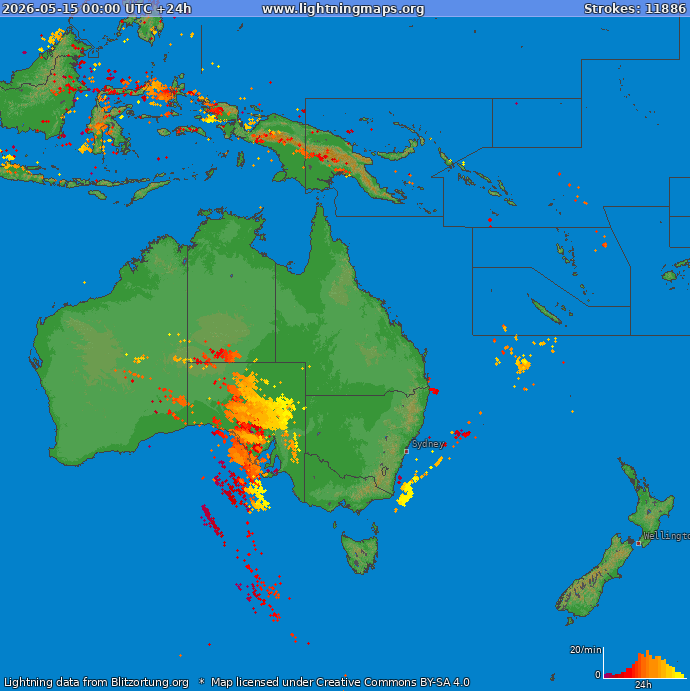Click the '20/min' histogram scale label
Screen dimensions: 690x691
tap(586, 650)
